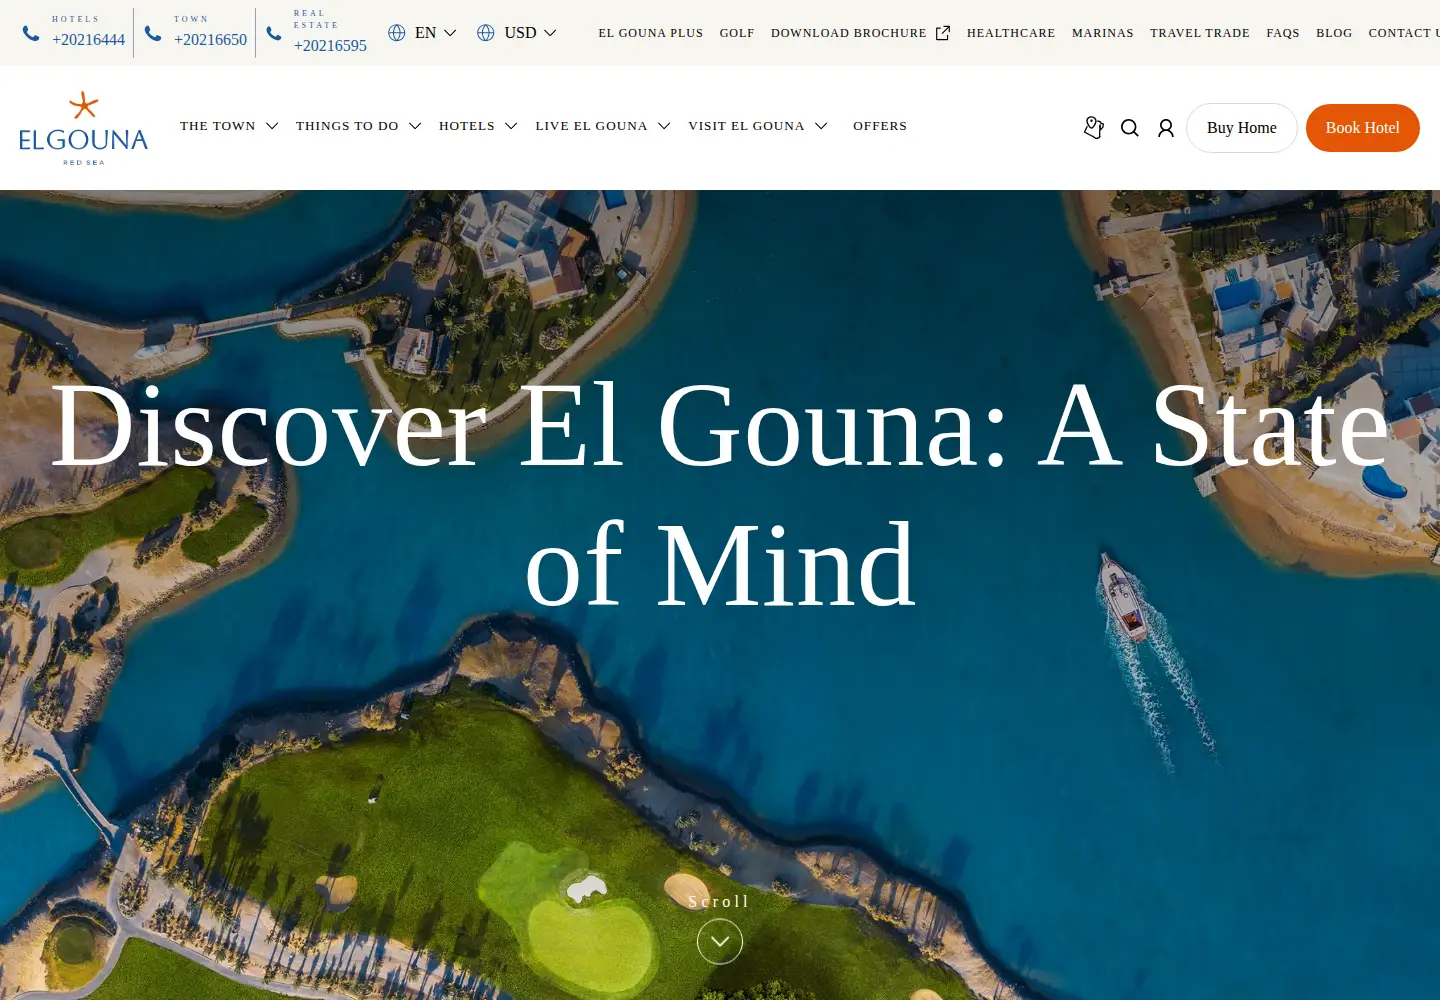Open the map location icon
1440x1000 pixels.
tap(1094, 127)
